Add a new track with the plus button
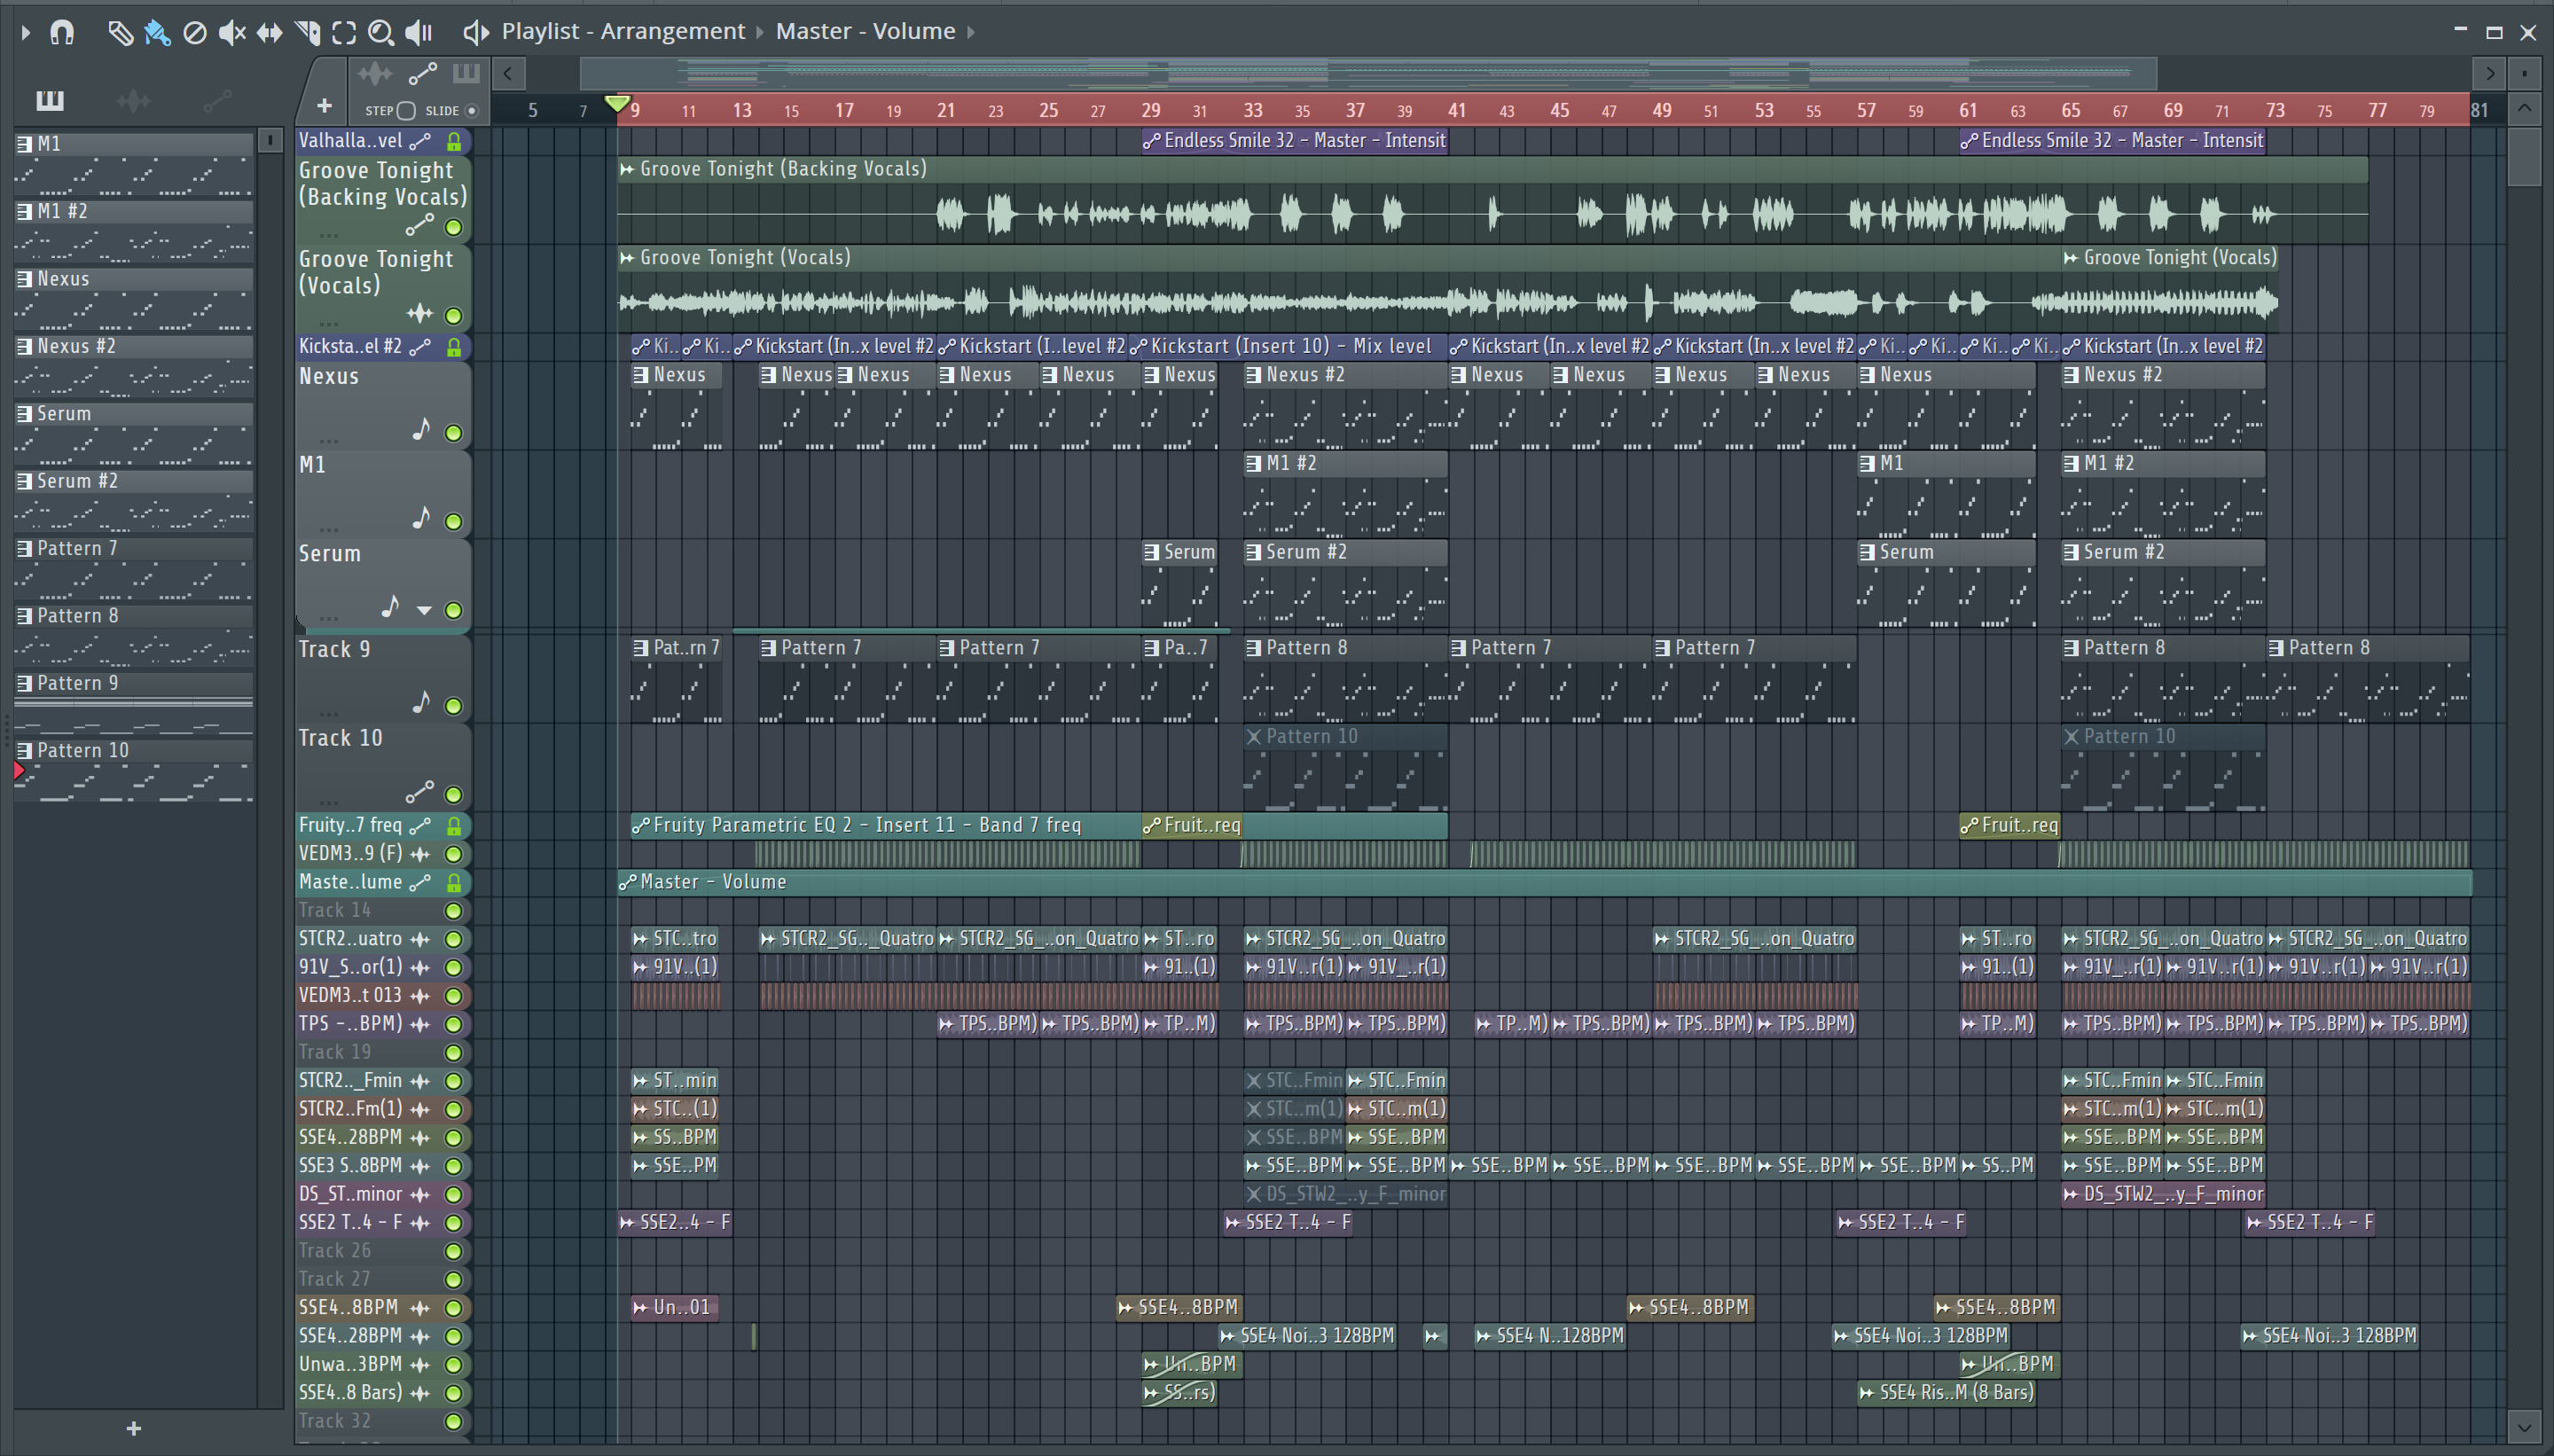The image size is (2554, 1456). pyautogui.click(x=324, y=106)
